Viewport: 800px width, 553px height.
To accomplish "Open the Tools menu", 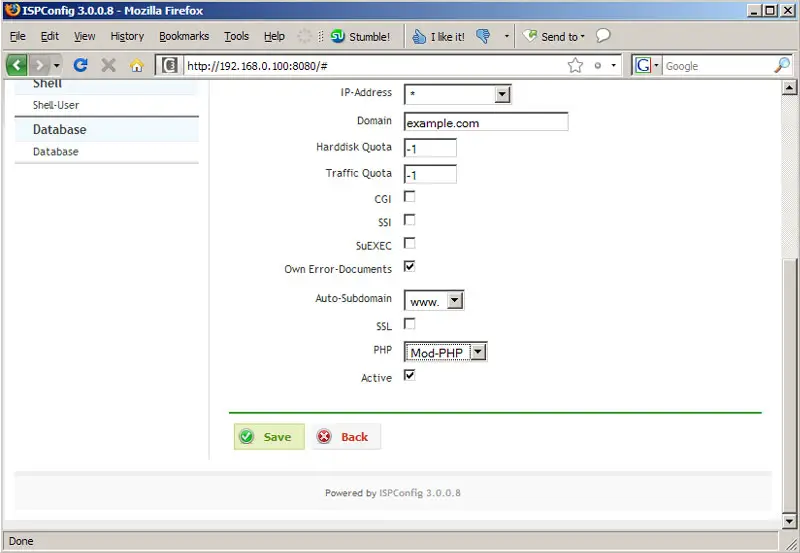I will click(x=236, y=36).
